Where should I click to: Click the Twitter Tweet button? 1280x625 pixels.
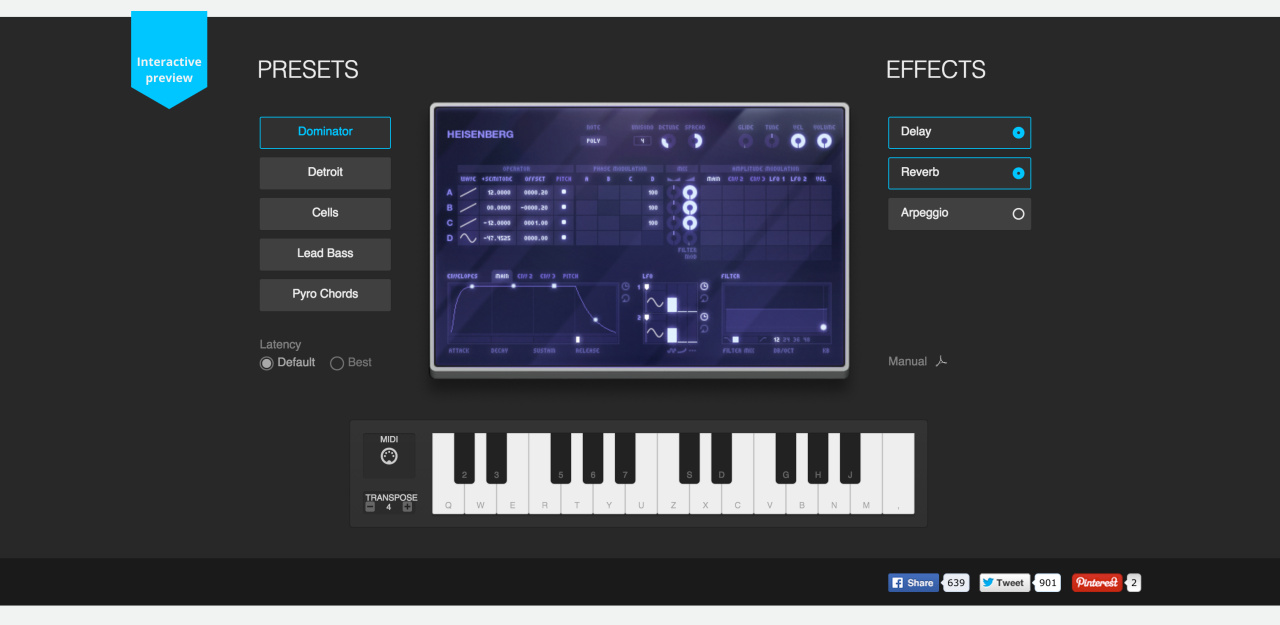point(1004,583)
